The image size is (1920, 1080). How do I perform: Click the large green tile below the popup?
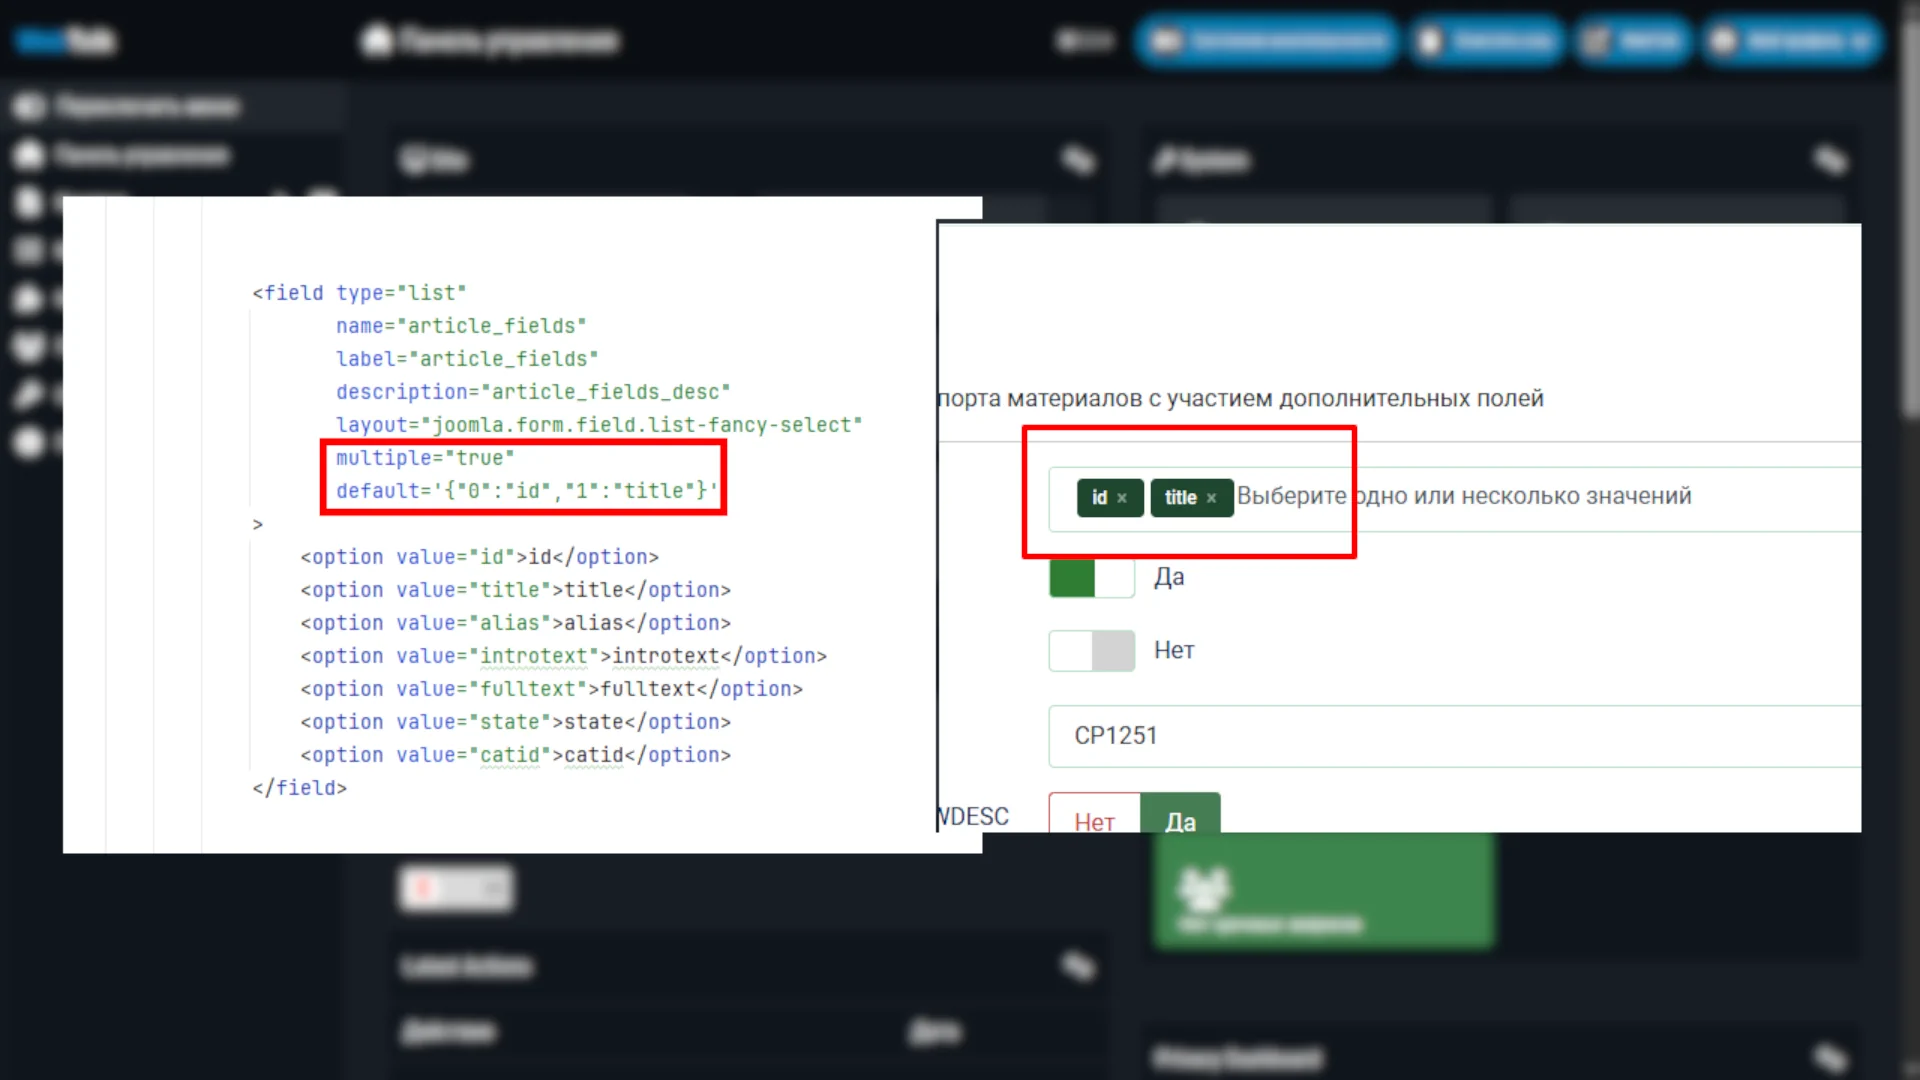[x=1323, y=892]
